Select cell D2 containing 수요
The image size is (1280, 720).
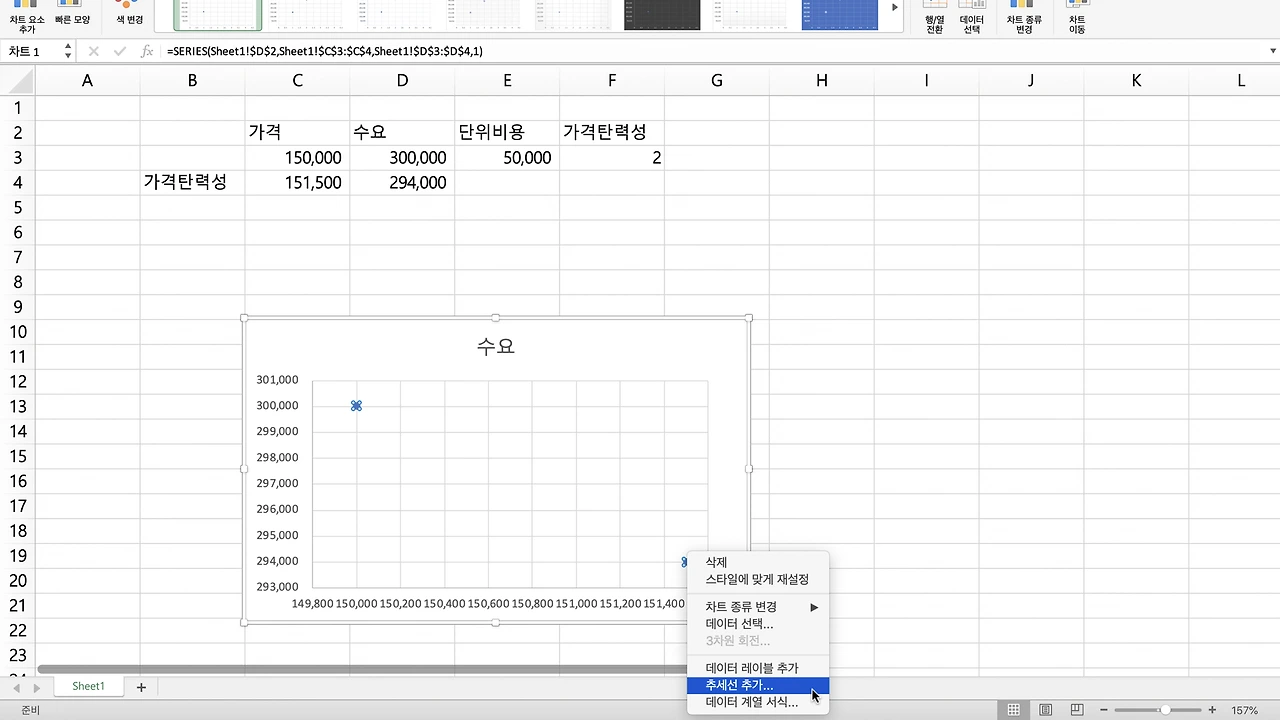pos(402,132)
